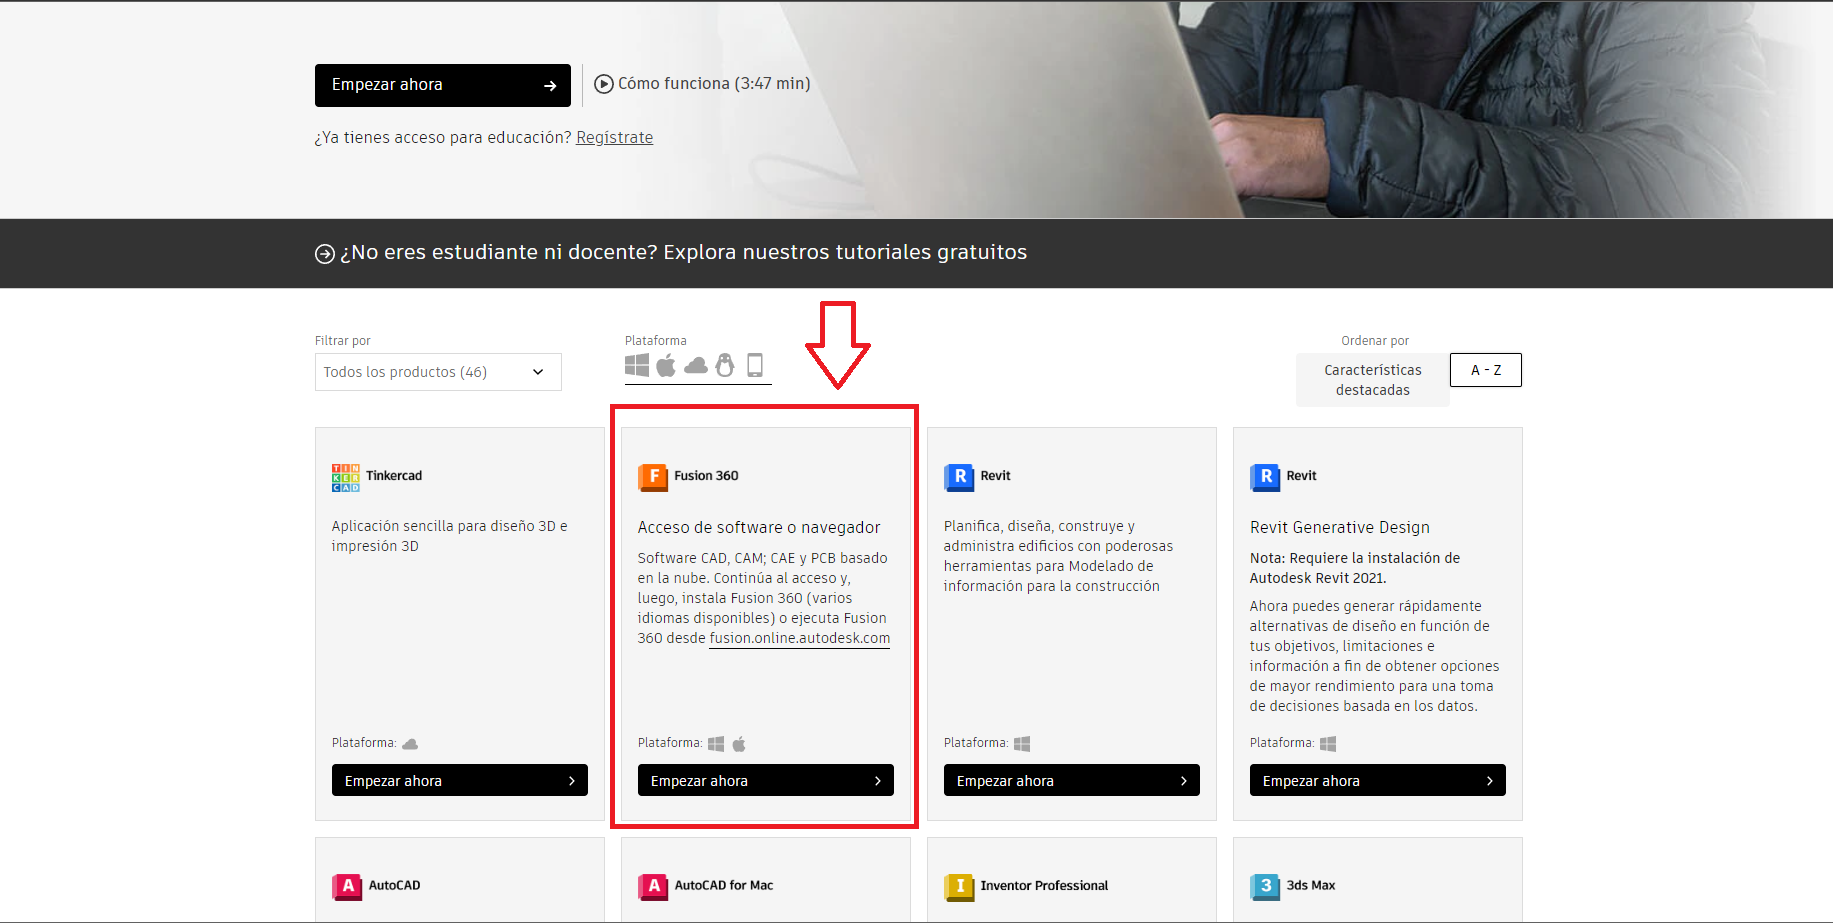
Task: Click the cloud platform icon in the Tinkercad card
Action: 410,744
